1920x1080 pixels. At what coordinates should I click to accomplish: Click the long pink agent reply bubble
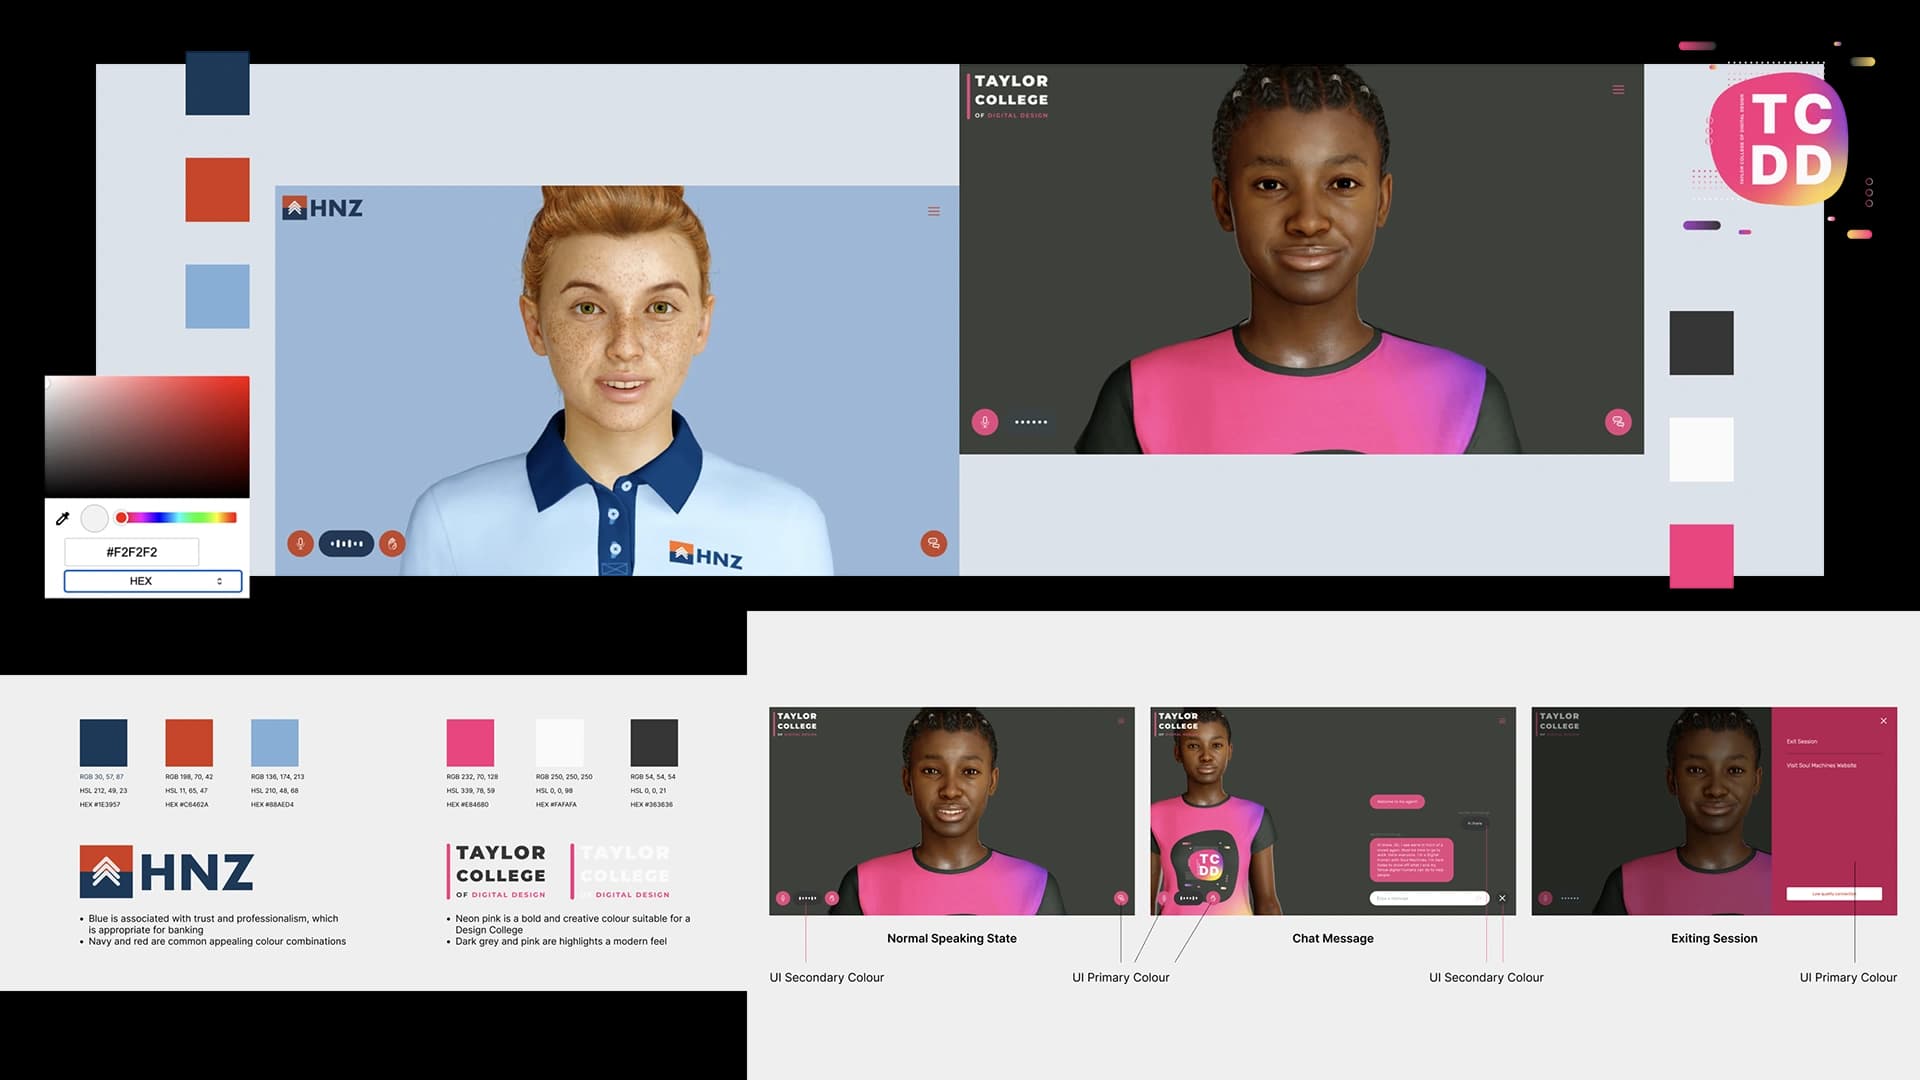tap(1411, 860)
